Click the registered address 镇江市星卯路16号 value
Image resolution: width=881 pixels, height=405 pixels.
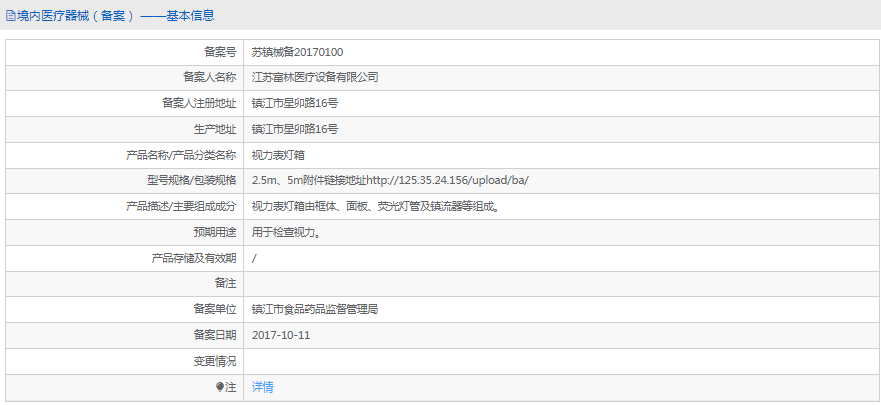point(295,103)
